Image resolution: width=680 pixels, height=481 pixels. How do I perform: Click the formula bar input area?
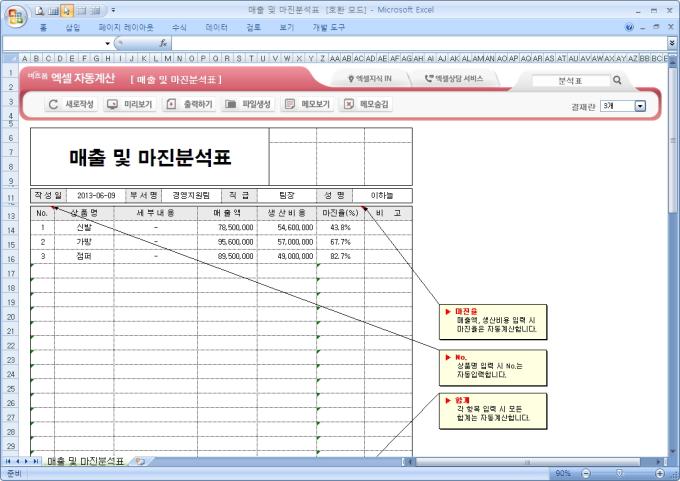click(419, 43)
